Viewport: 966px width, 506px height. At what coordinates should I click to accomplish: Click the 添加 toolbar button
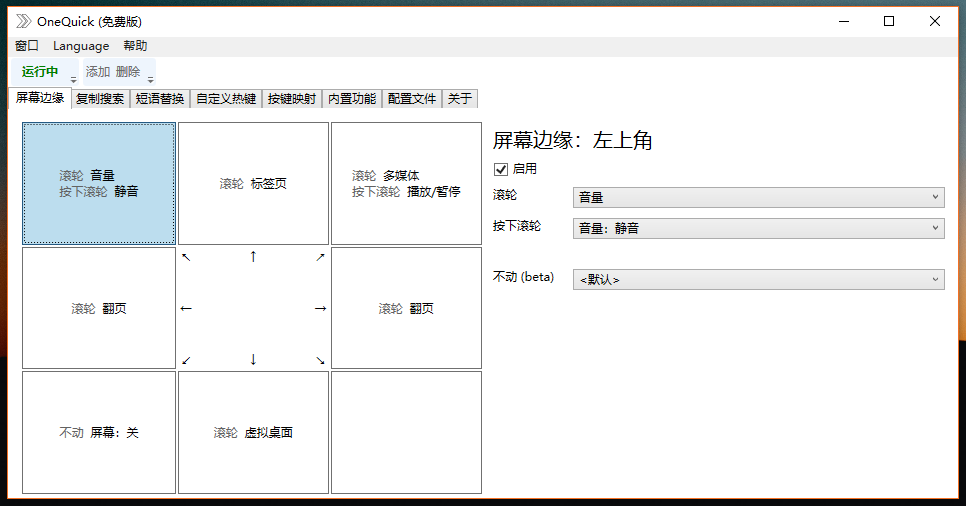(98, 72)
